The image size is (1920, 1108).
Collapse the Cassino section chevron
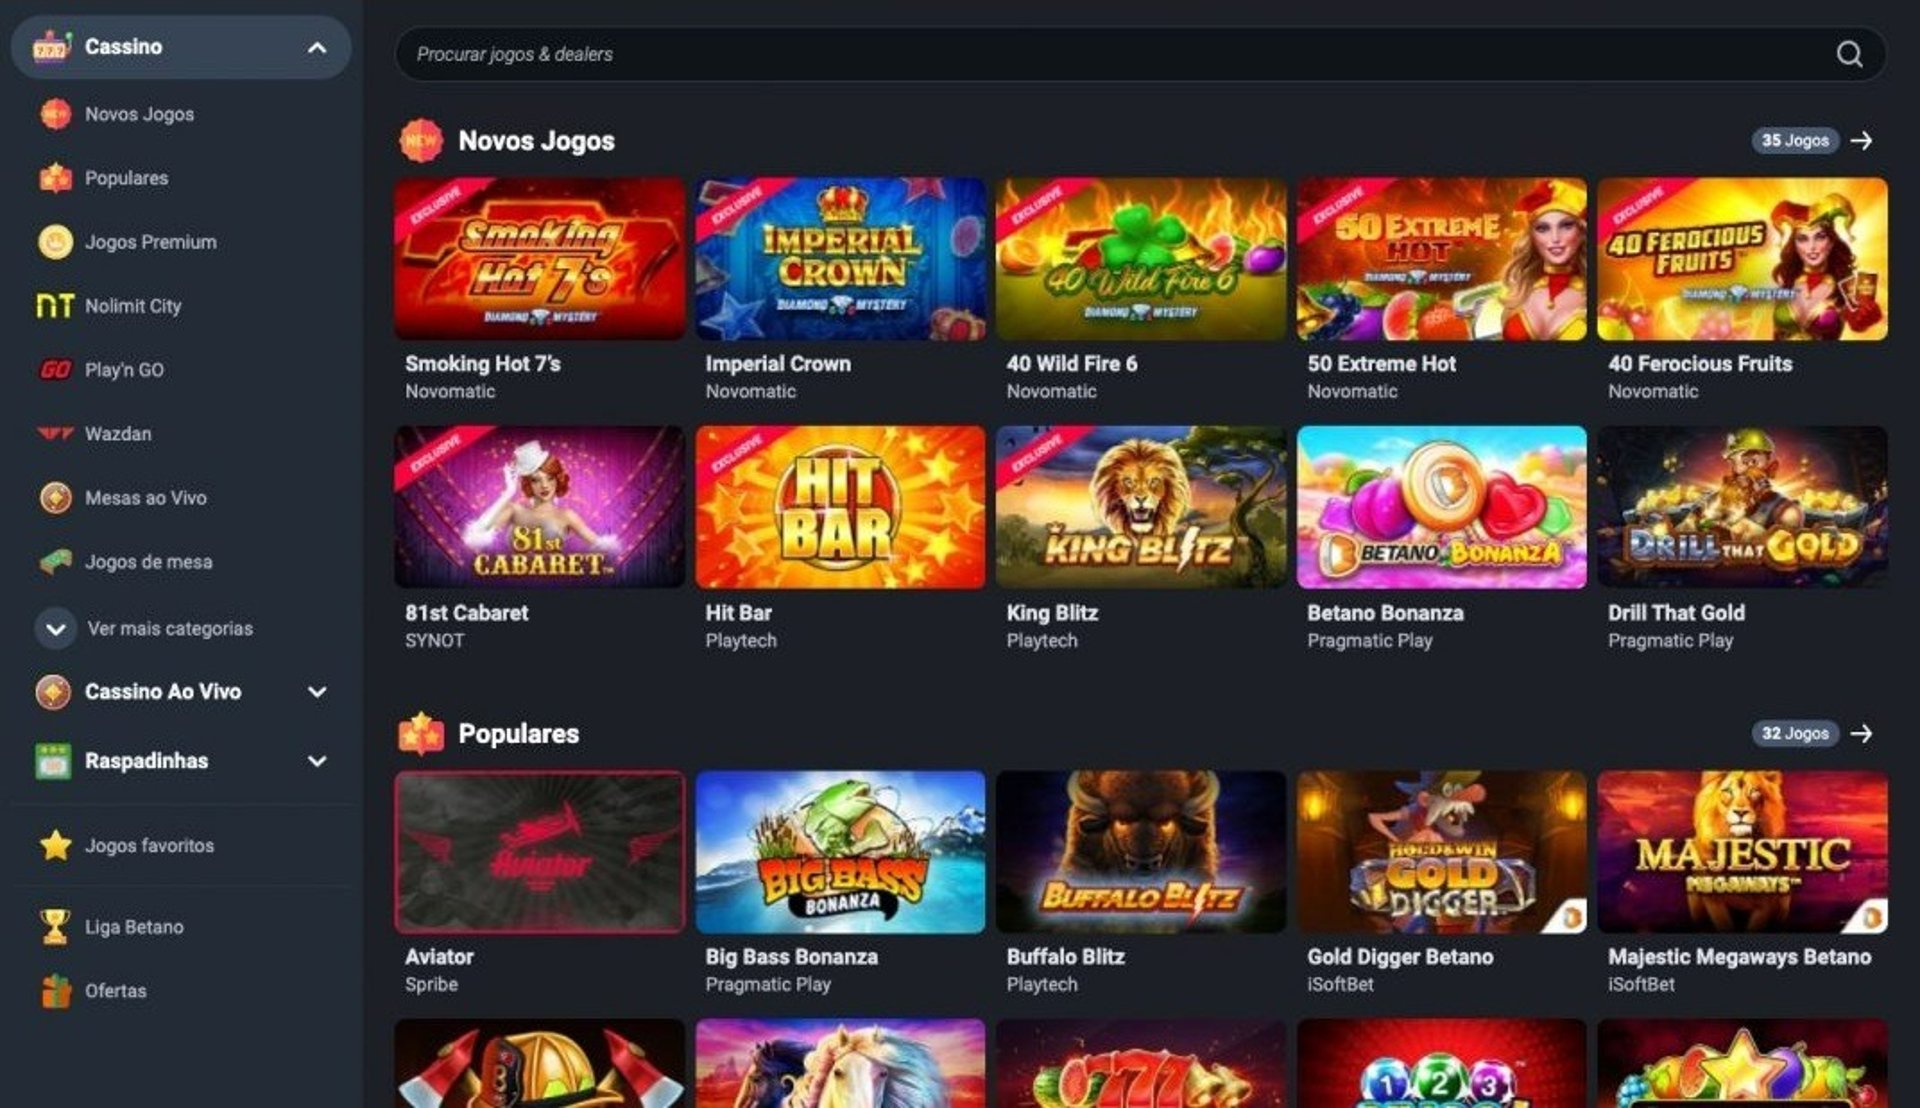point(317,47)
